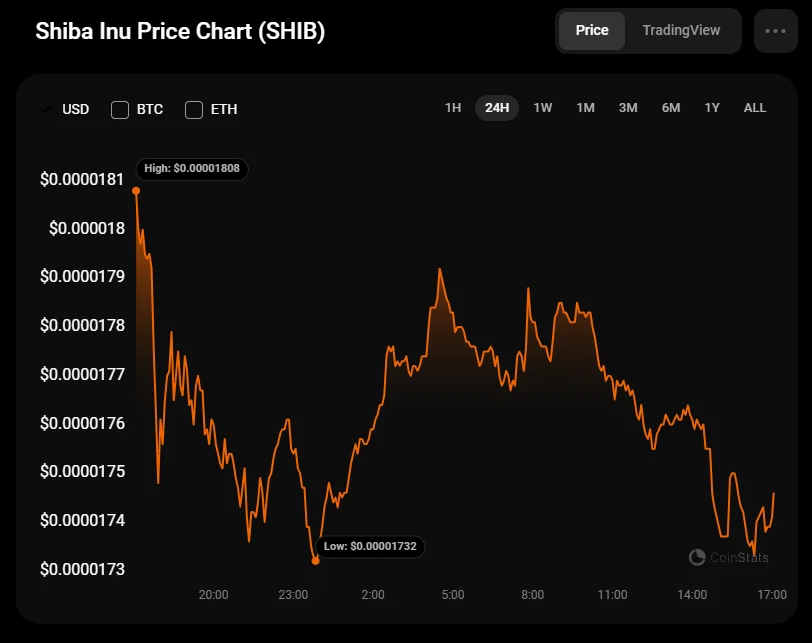Image resolution: width=812 pixels, height=643 pixels.
Task: Click the Shiba Inu Price Chart title
Action: pyautogui.click(x=180, y=31)
